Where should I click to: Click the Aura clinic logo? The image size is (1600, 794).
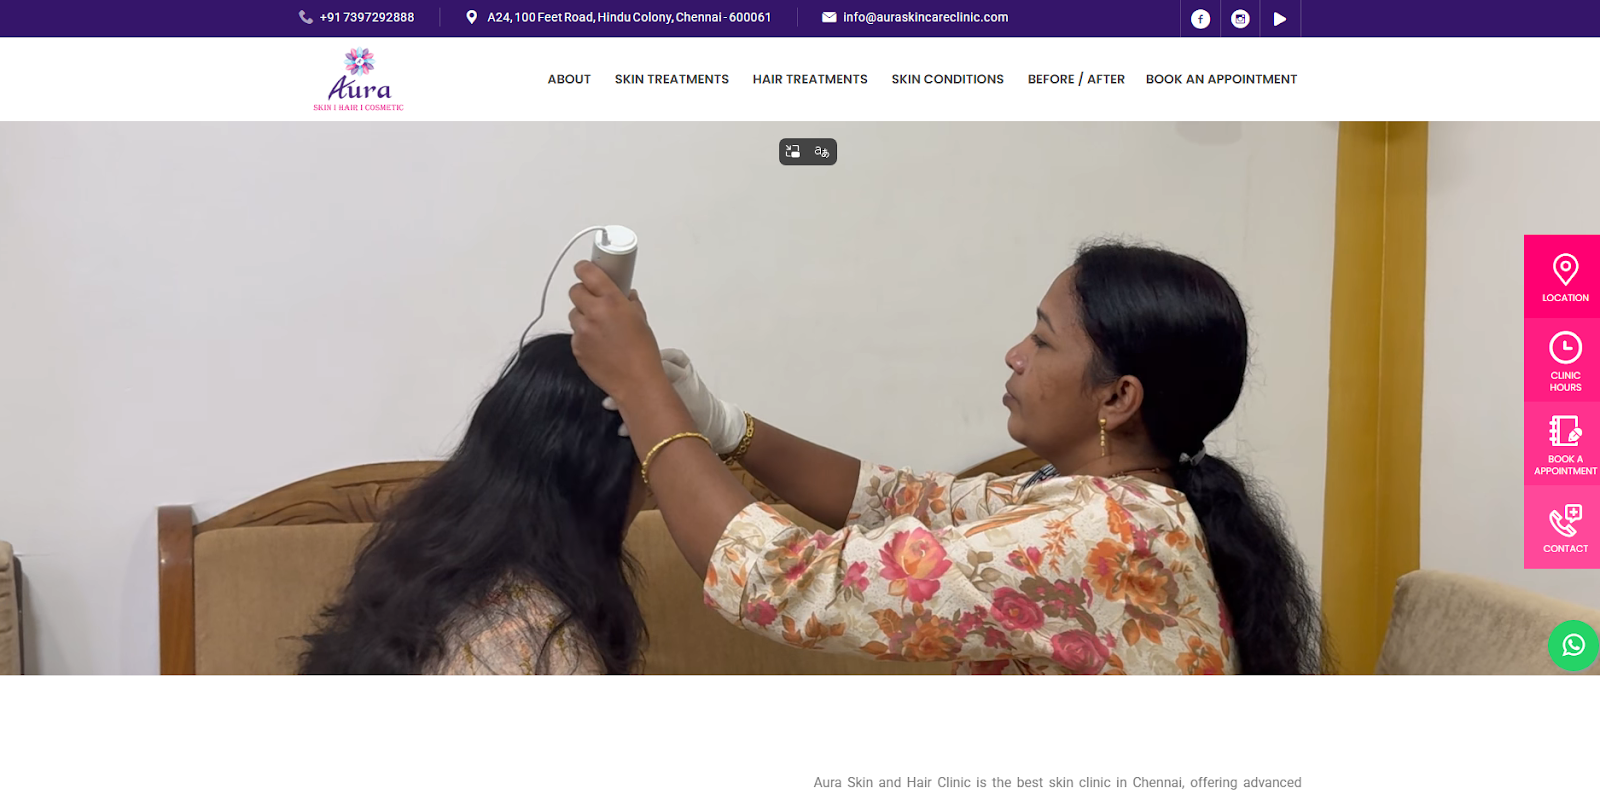[x=359, y=79]
